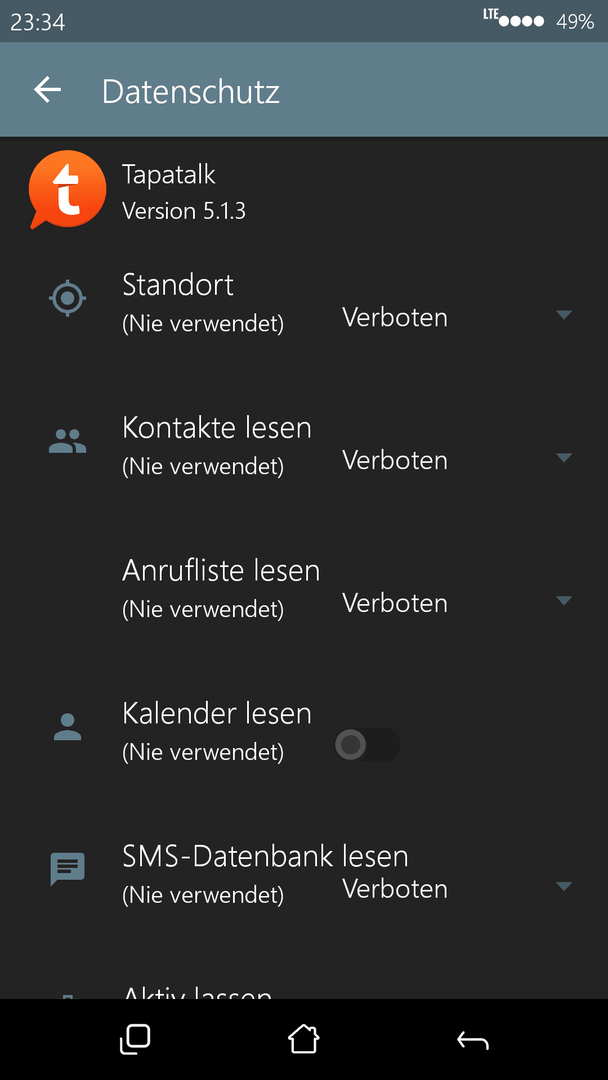This screenshot has width=608, height=1080.
Task: Open recent apps from navigation bar
Action: coord(135,1039)
